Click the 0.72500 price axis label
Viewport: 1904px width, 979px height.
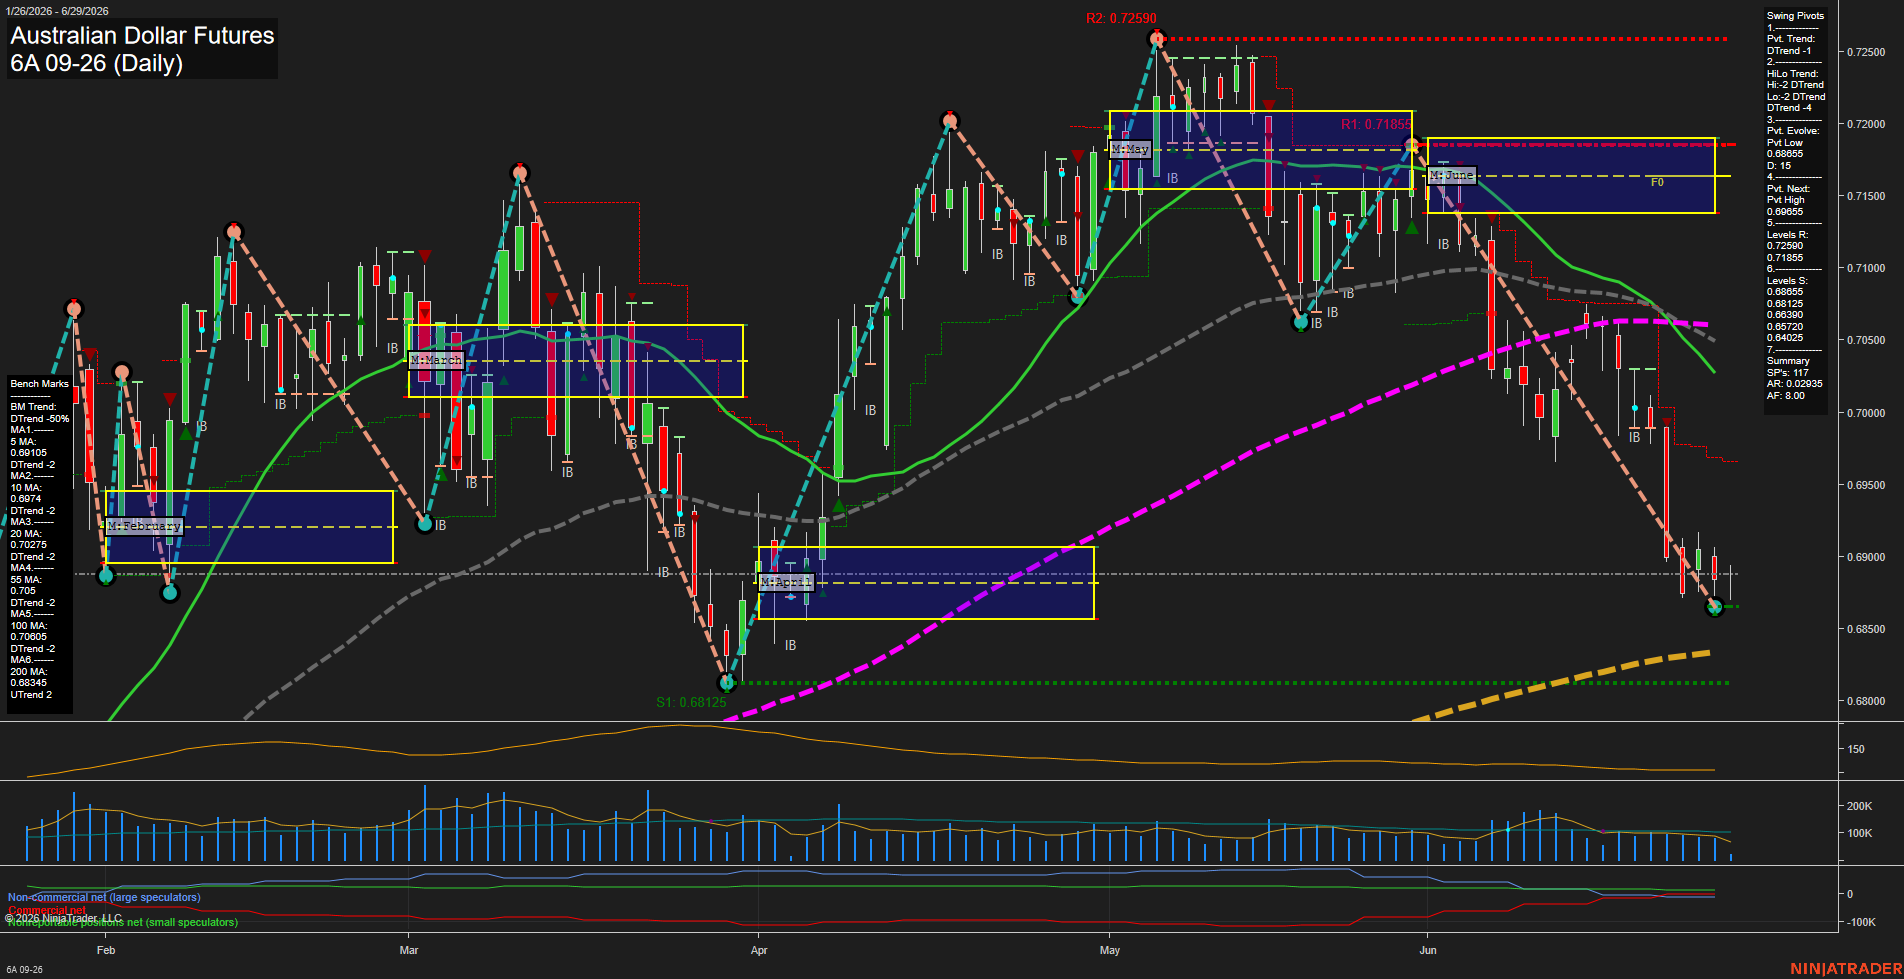tap(1866, 52)
